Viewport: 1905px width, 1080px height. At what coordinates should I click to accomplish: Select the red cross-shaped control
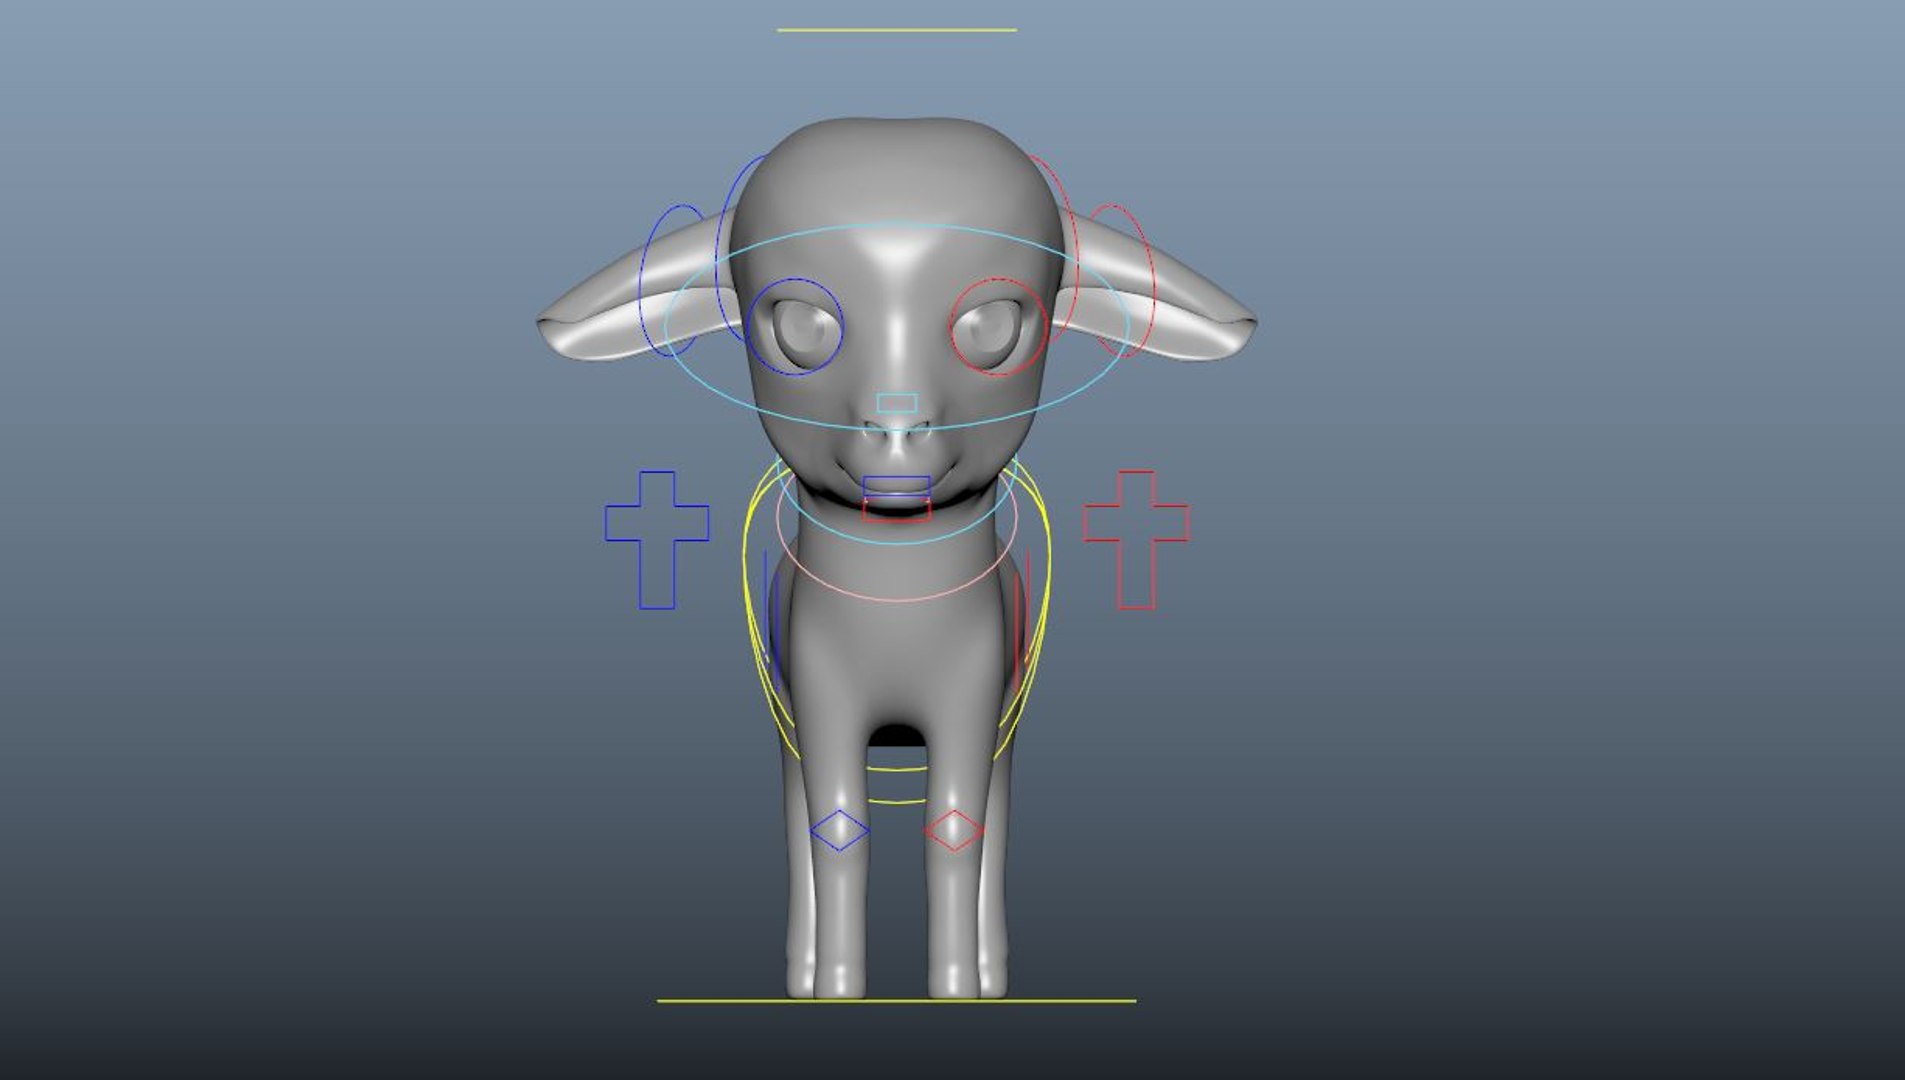tap(1136, 540)
